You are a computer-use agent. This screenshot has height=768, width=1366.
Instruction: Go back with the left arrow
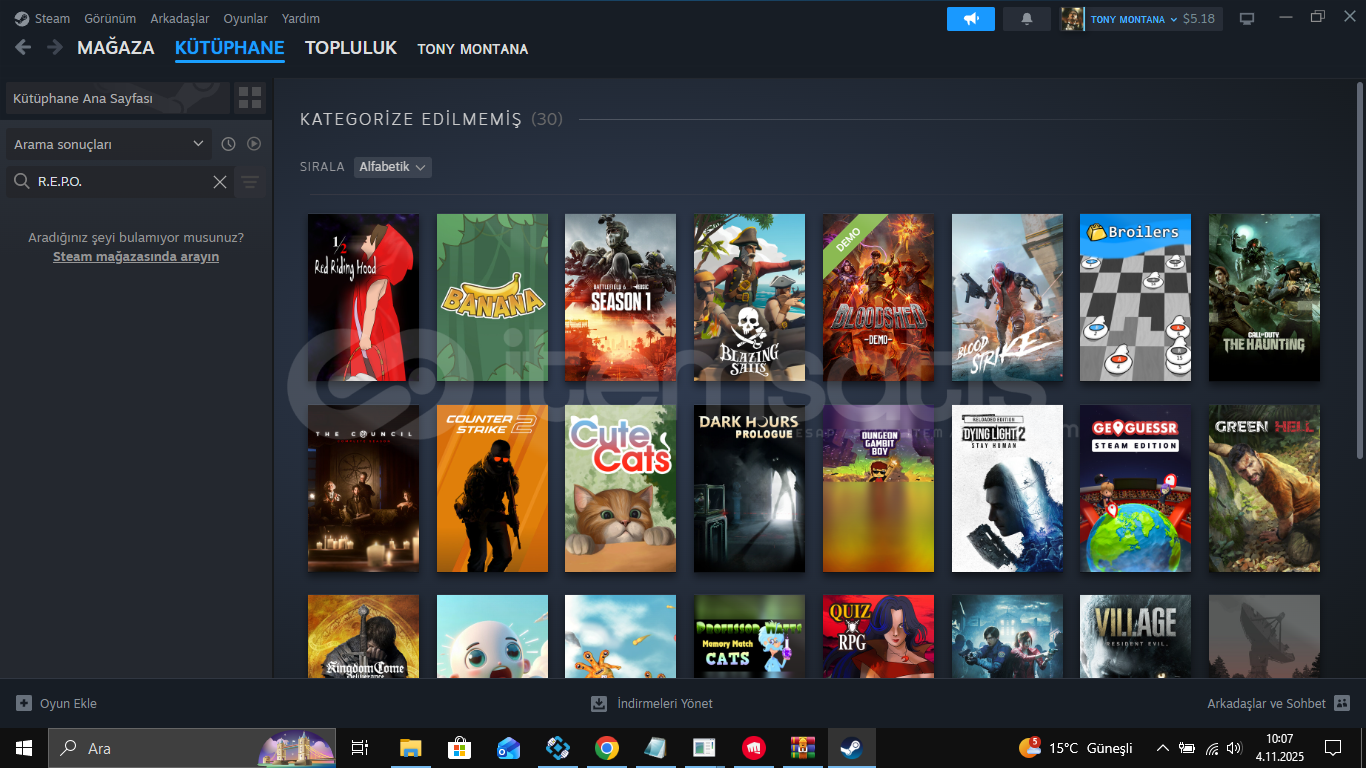point(23,48)
